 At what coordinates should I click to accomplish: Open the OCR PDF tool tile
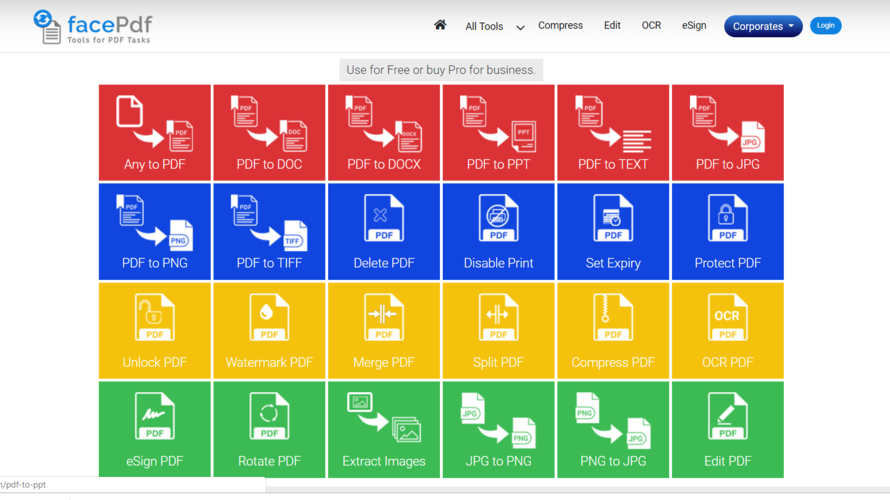coord(727,331)
